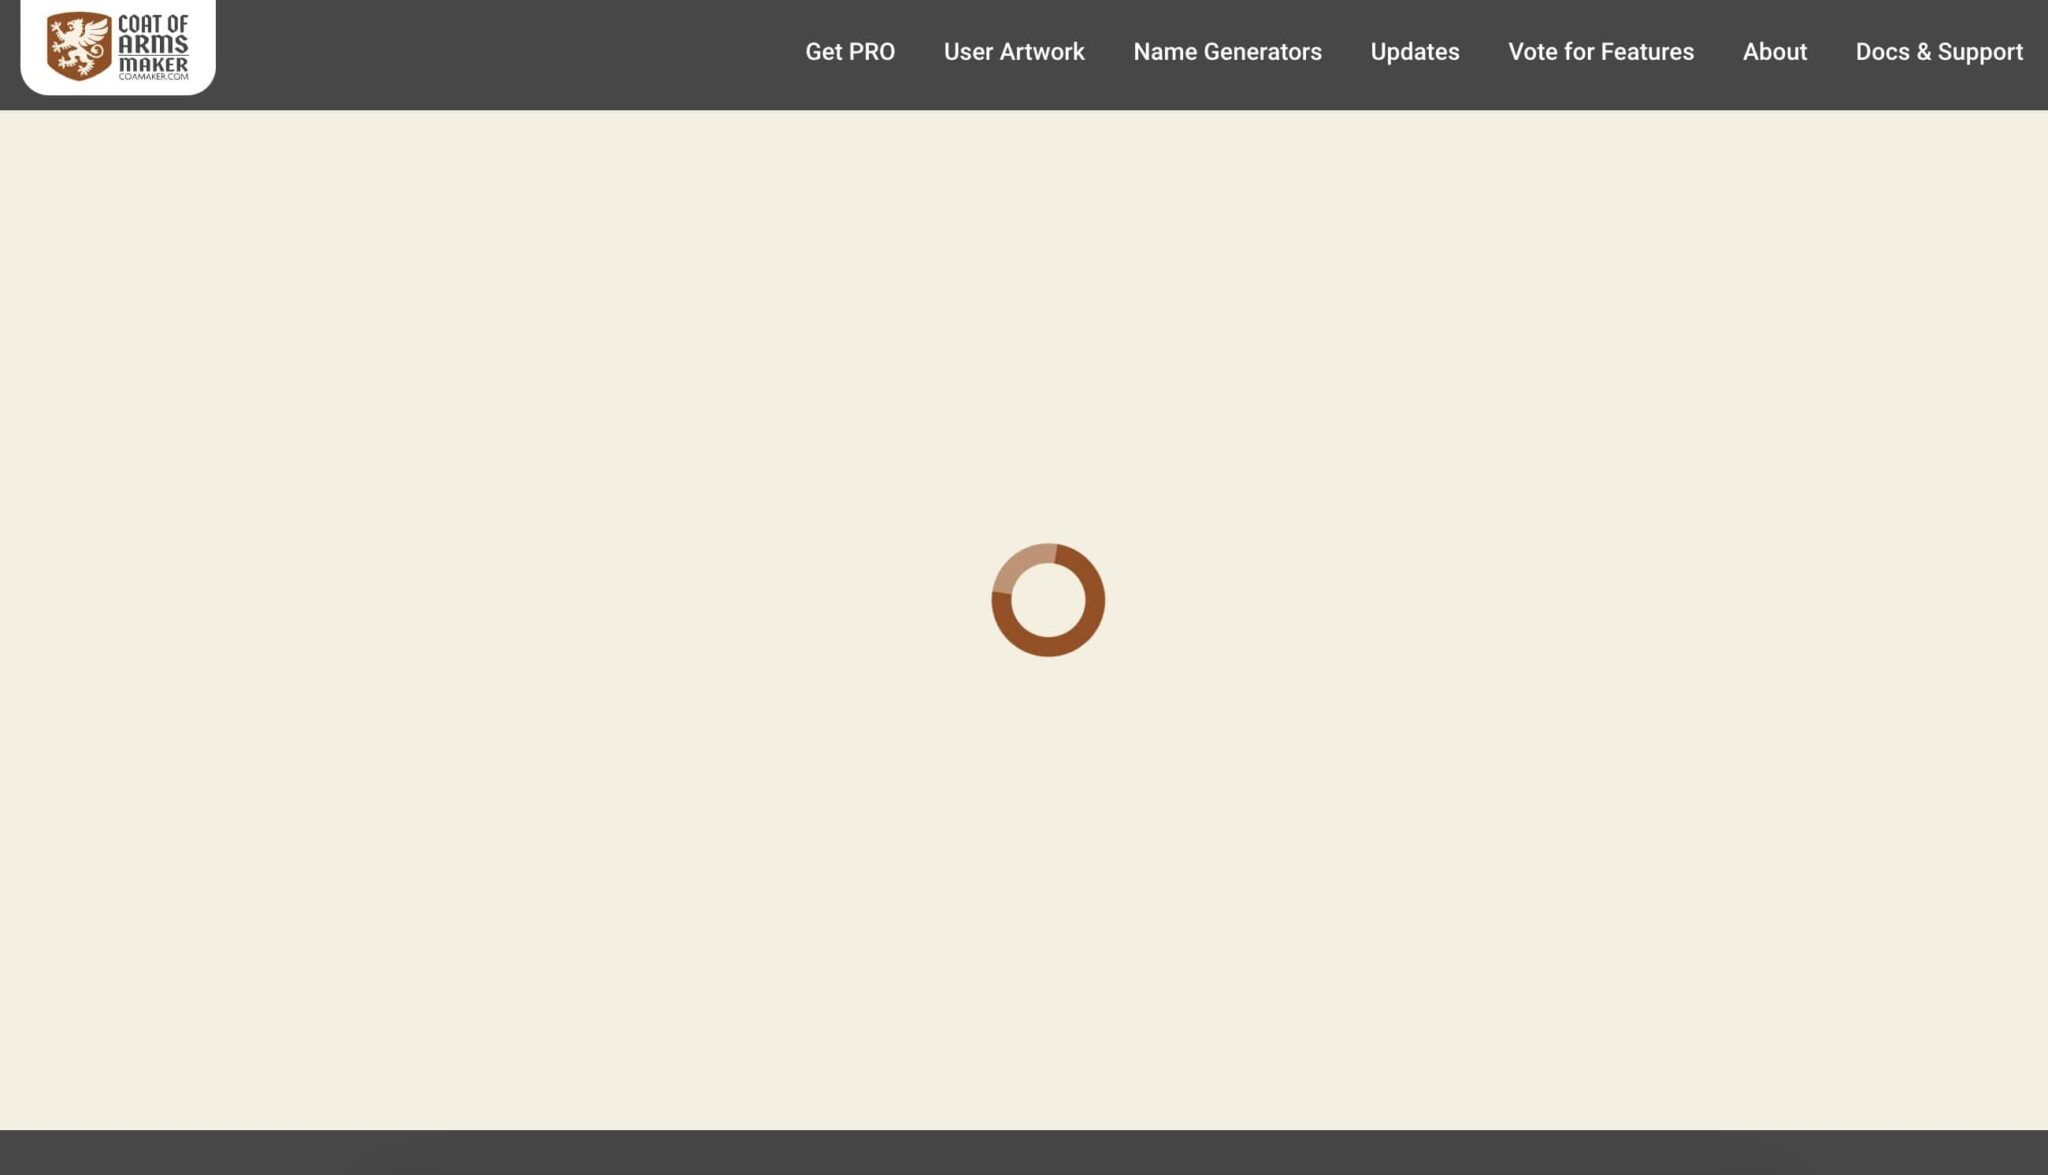Navigate to User Artwork
The image size is (2048, 1175).
point(1013,51)
